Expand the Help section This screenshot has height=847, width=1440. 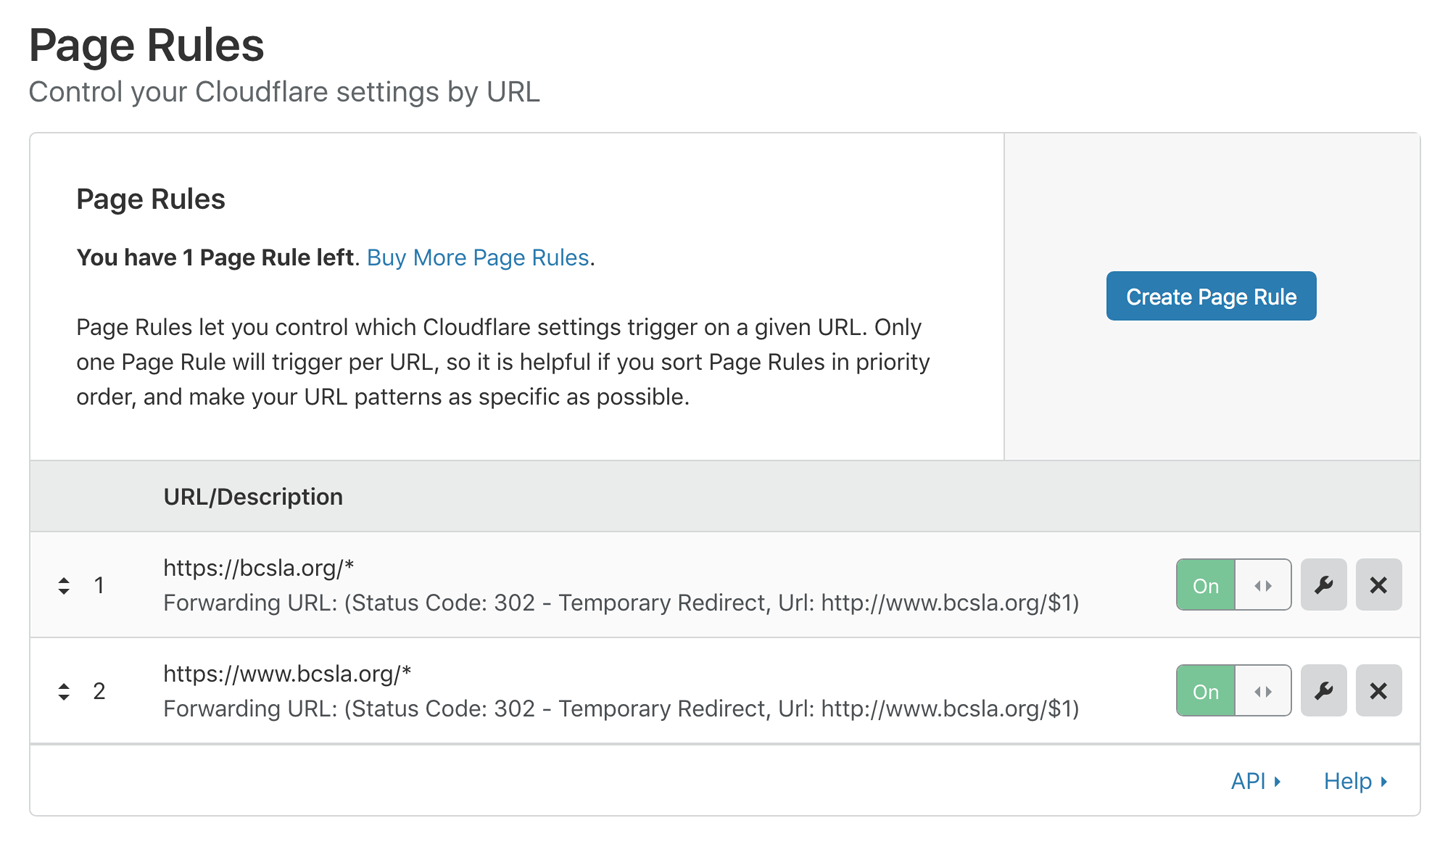pyautogui.click(x=1355, y=781)
